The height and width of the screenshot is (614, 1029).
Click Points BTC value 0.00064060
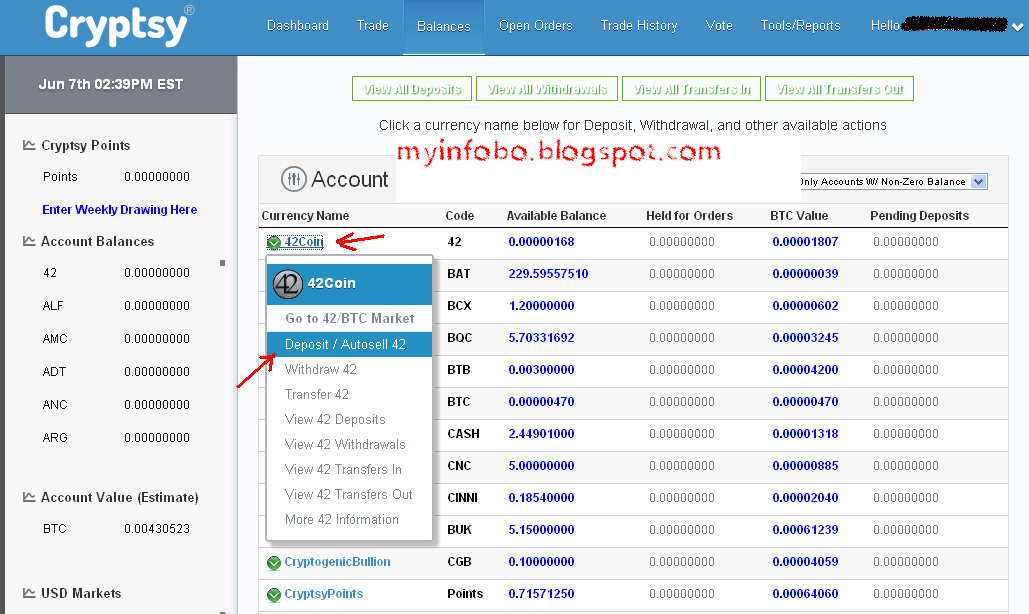tap(805, 594)
